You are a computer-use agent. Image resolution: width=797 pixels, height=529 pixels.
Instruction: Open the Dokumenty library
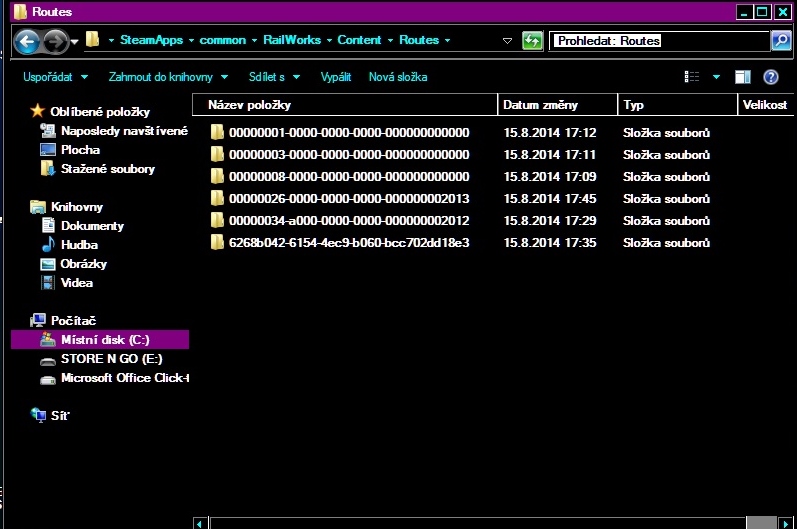[92, 226]
